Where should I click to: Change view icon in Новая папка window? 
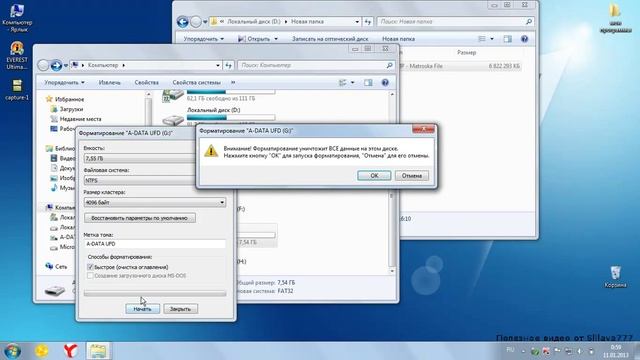[482, 39]
